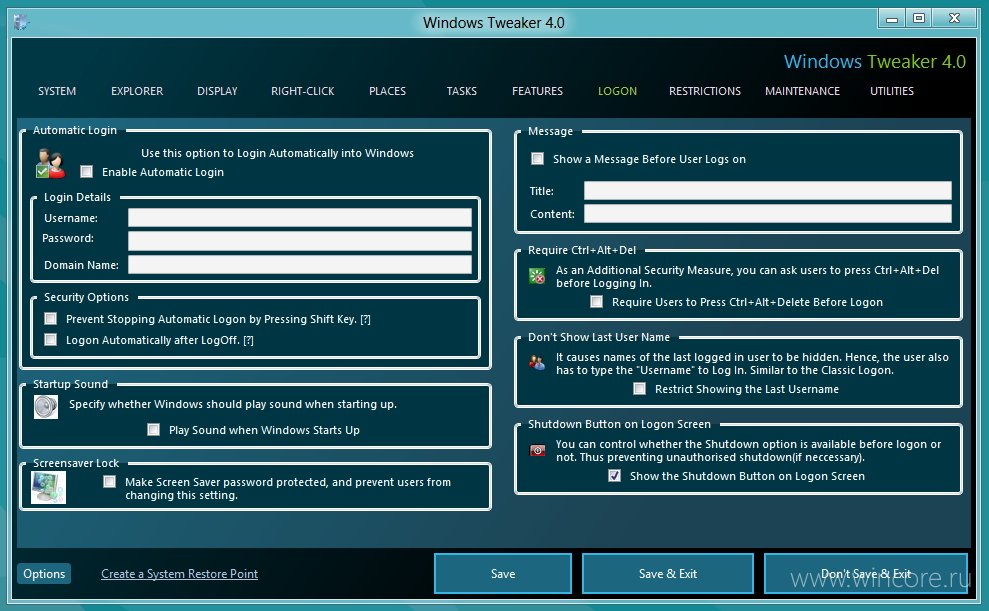Image resolution: width=989 pixels, height=611 pixels.
Task: Click the Shutdown Button section red icon
Action: (x=537, y=450)
